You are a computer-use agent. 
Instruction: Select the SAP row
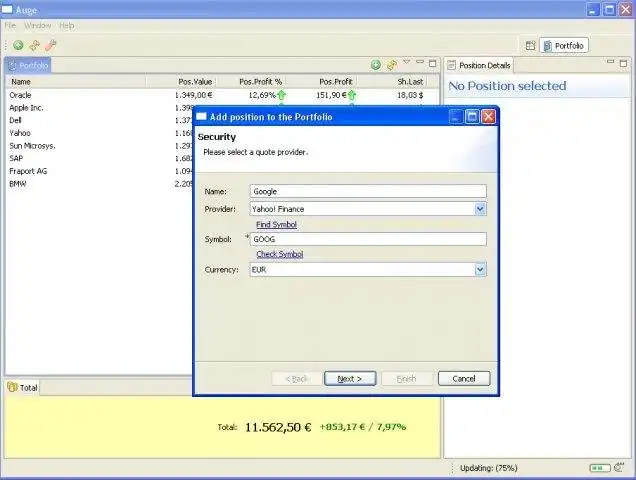point(99,158)
